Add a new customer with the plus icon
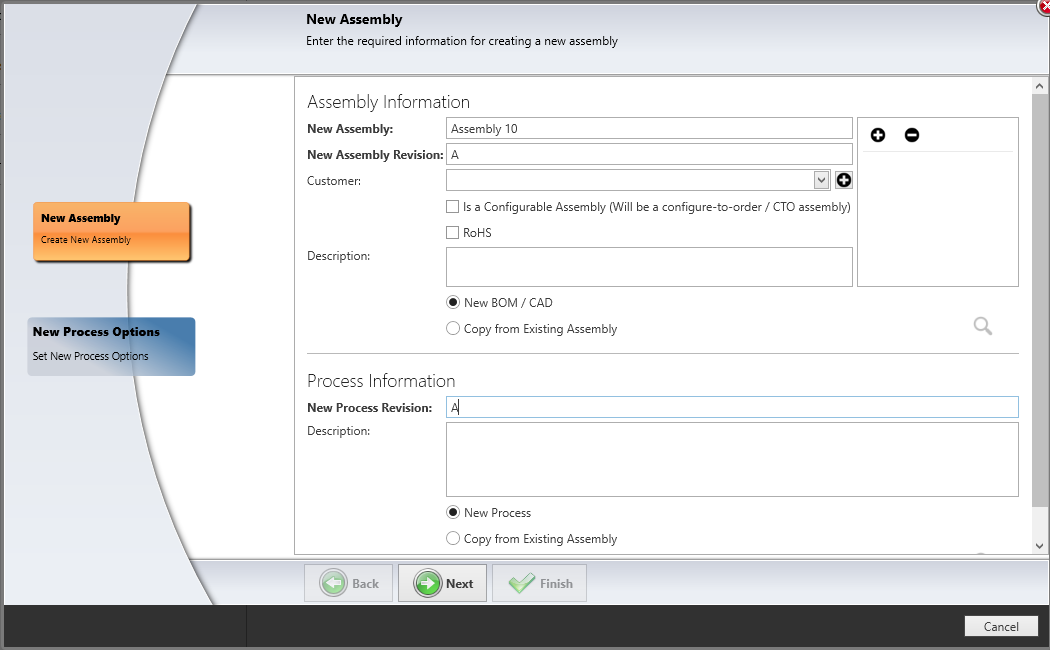 point(843,179)
